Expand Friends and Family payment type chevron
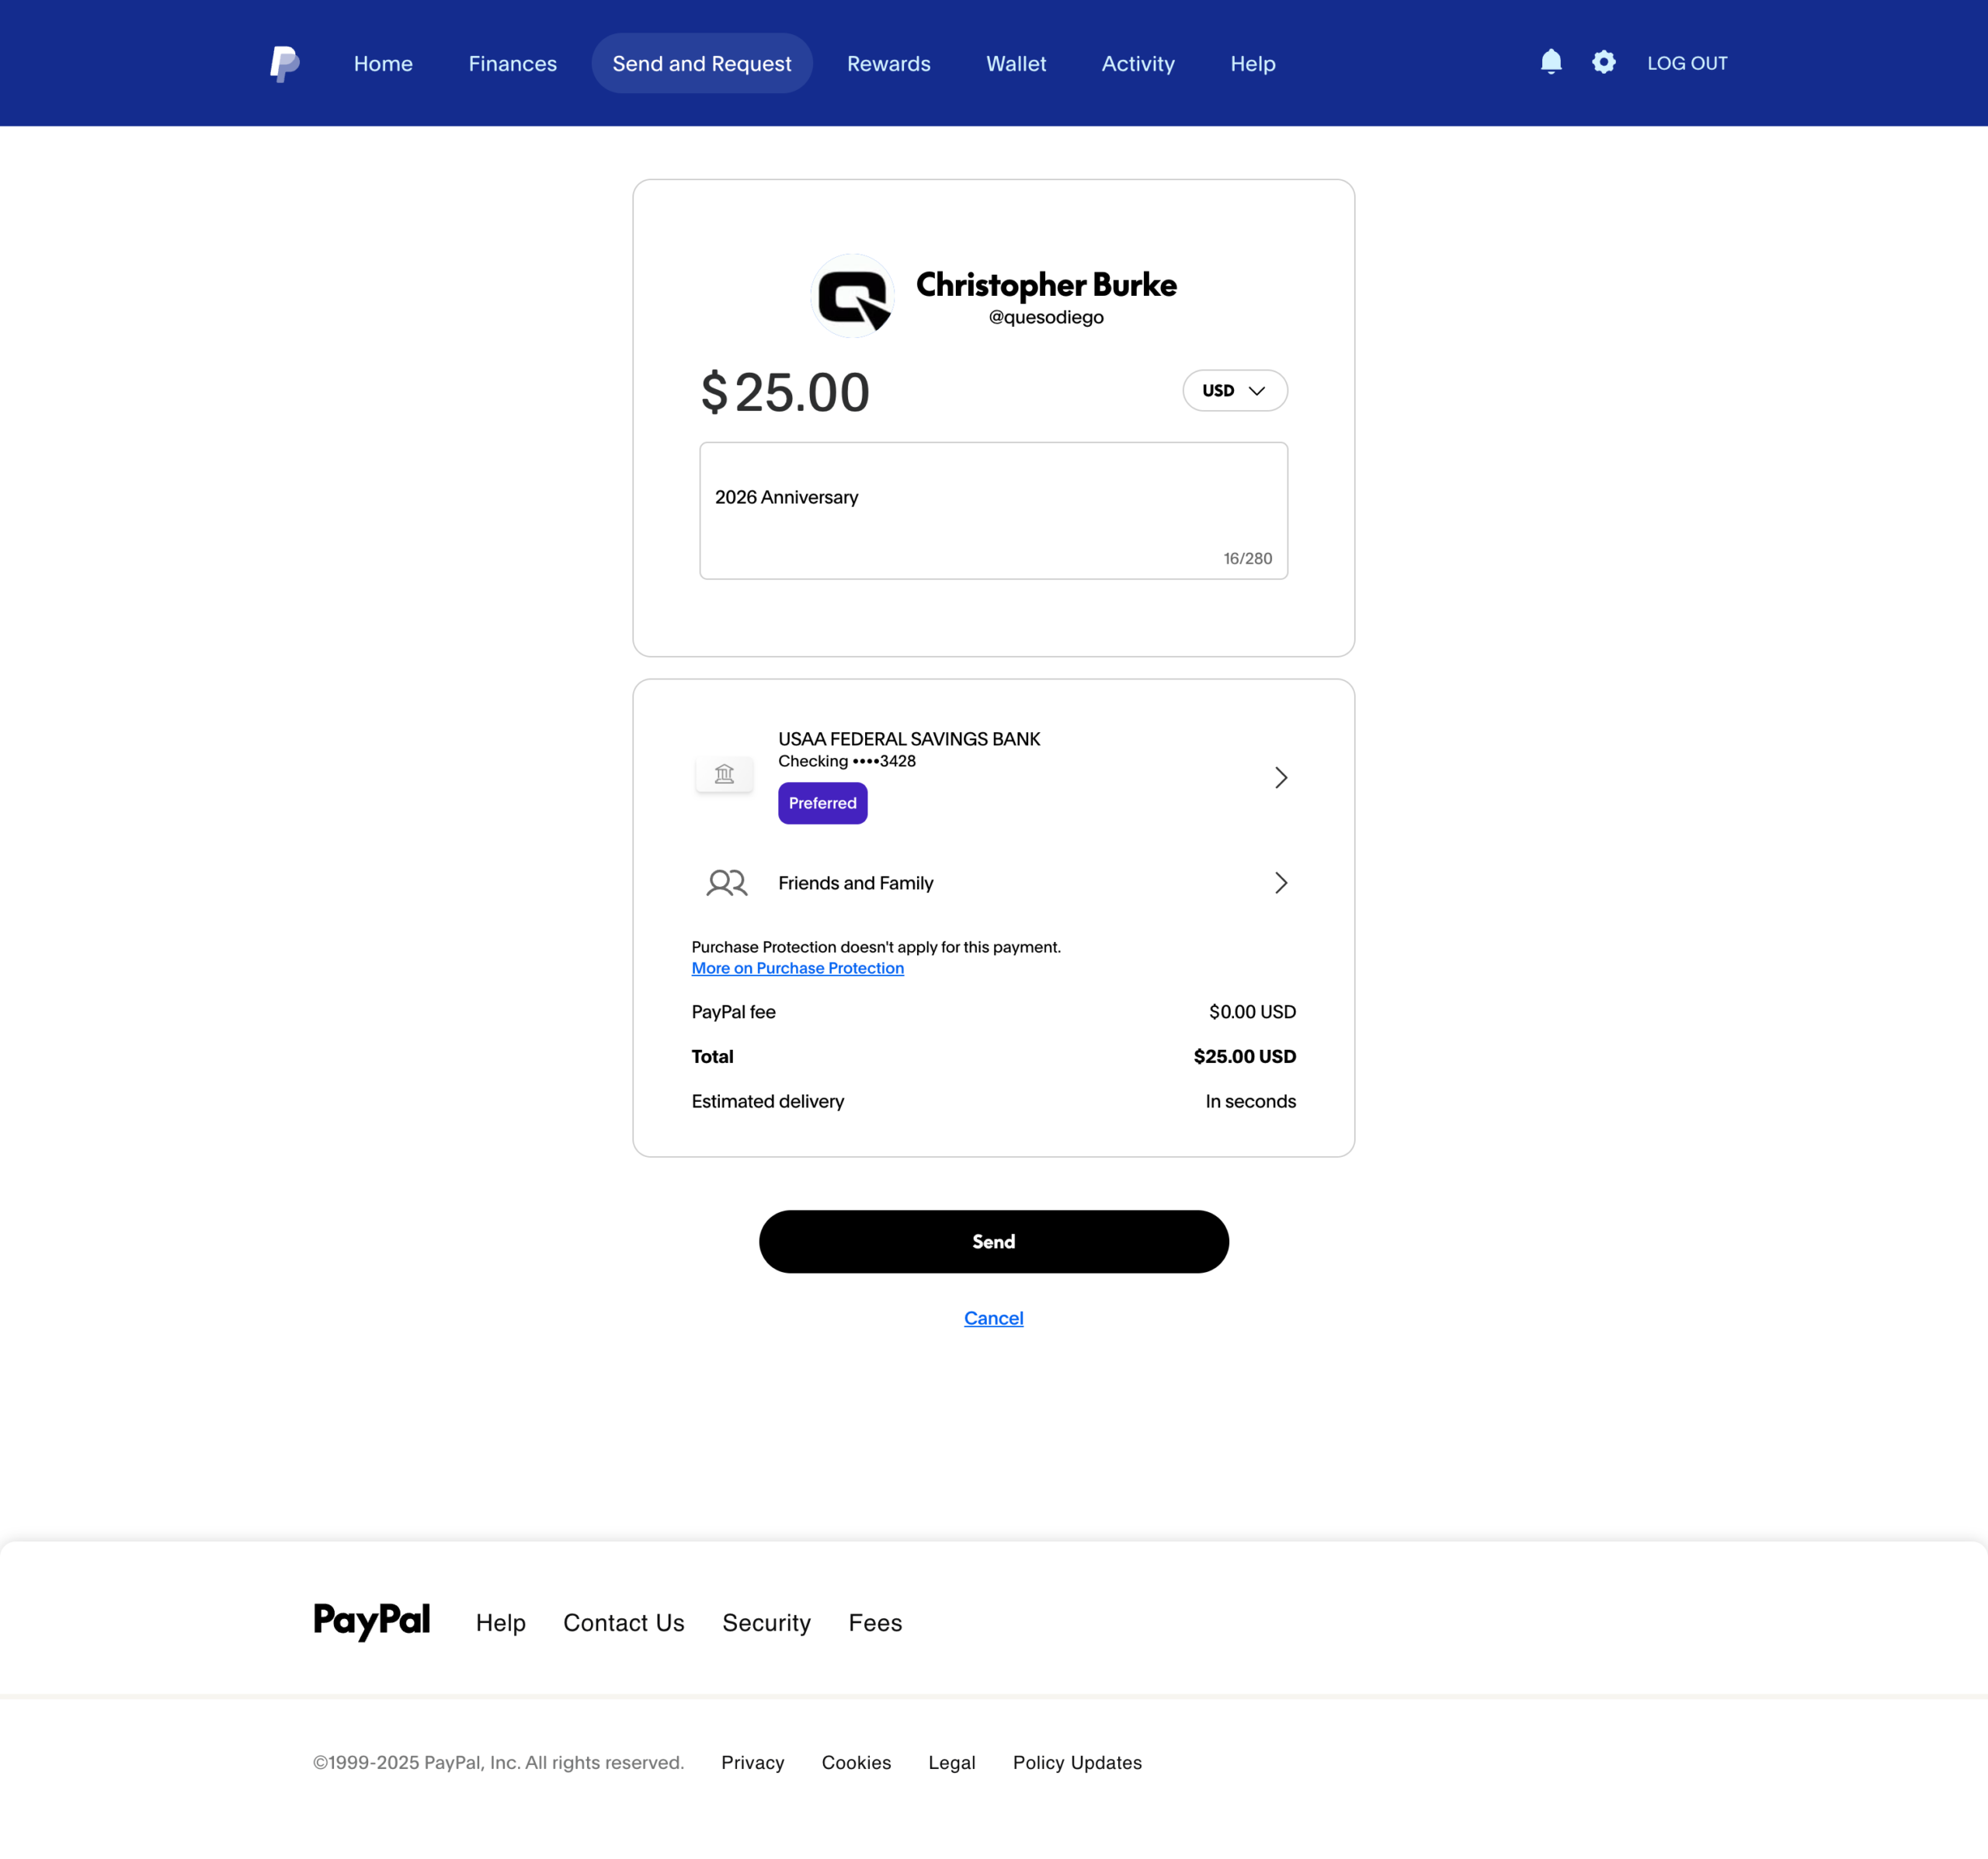Screen dimensions: 1988x1859 click(x=1280, y=883)
